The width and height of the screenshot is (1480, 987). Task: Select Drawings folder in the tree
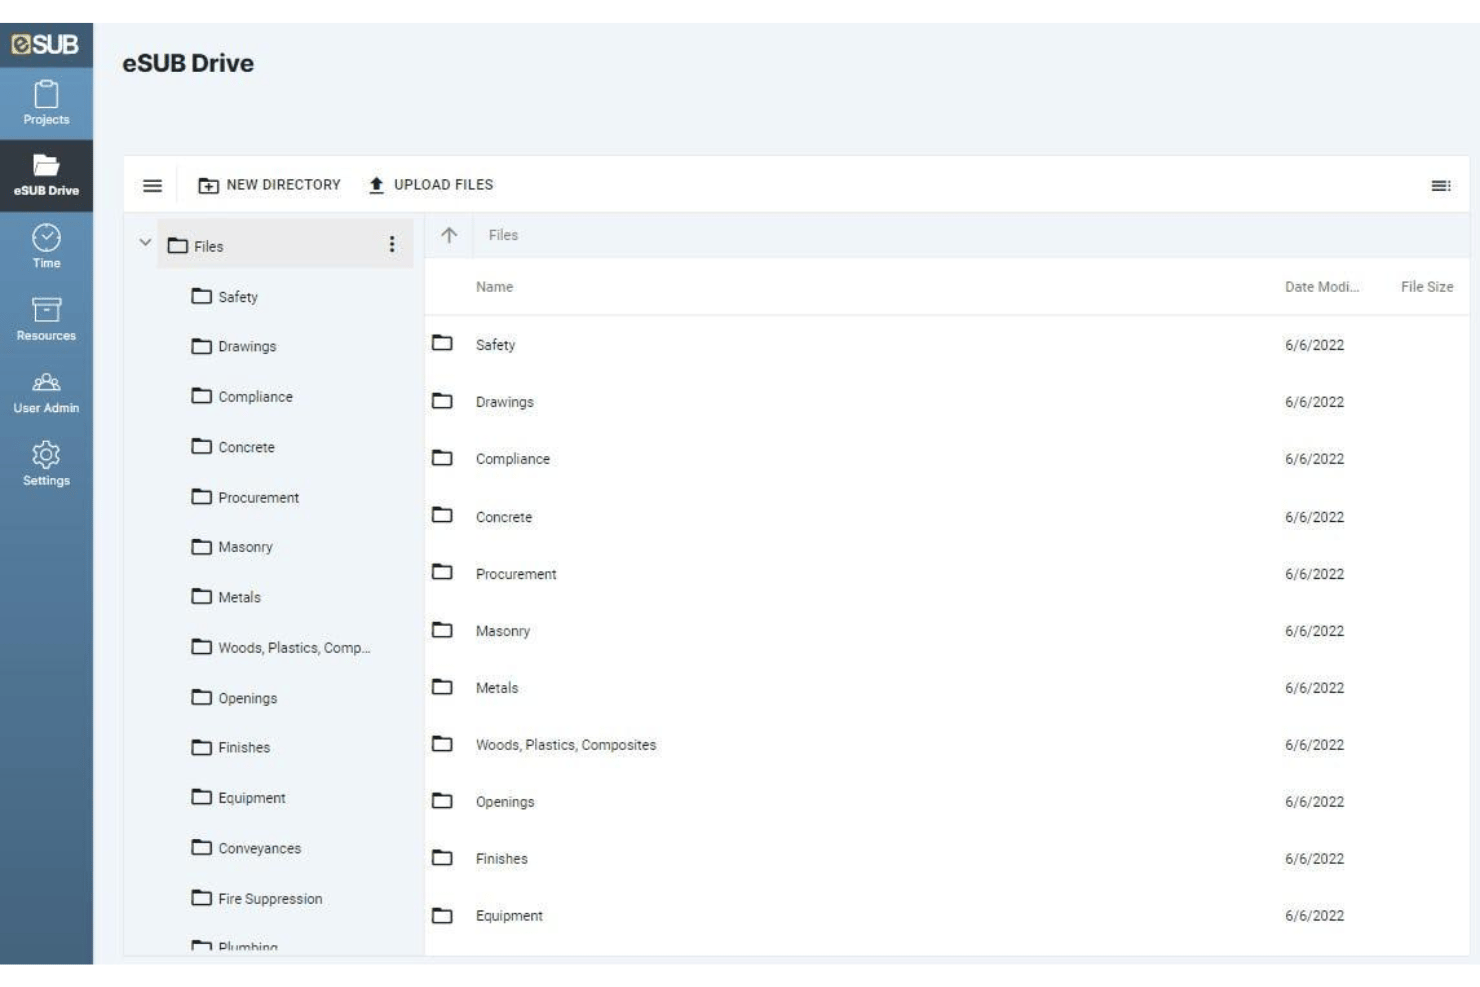234,346
